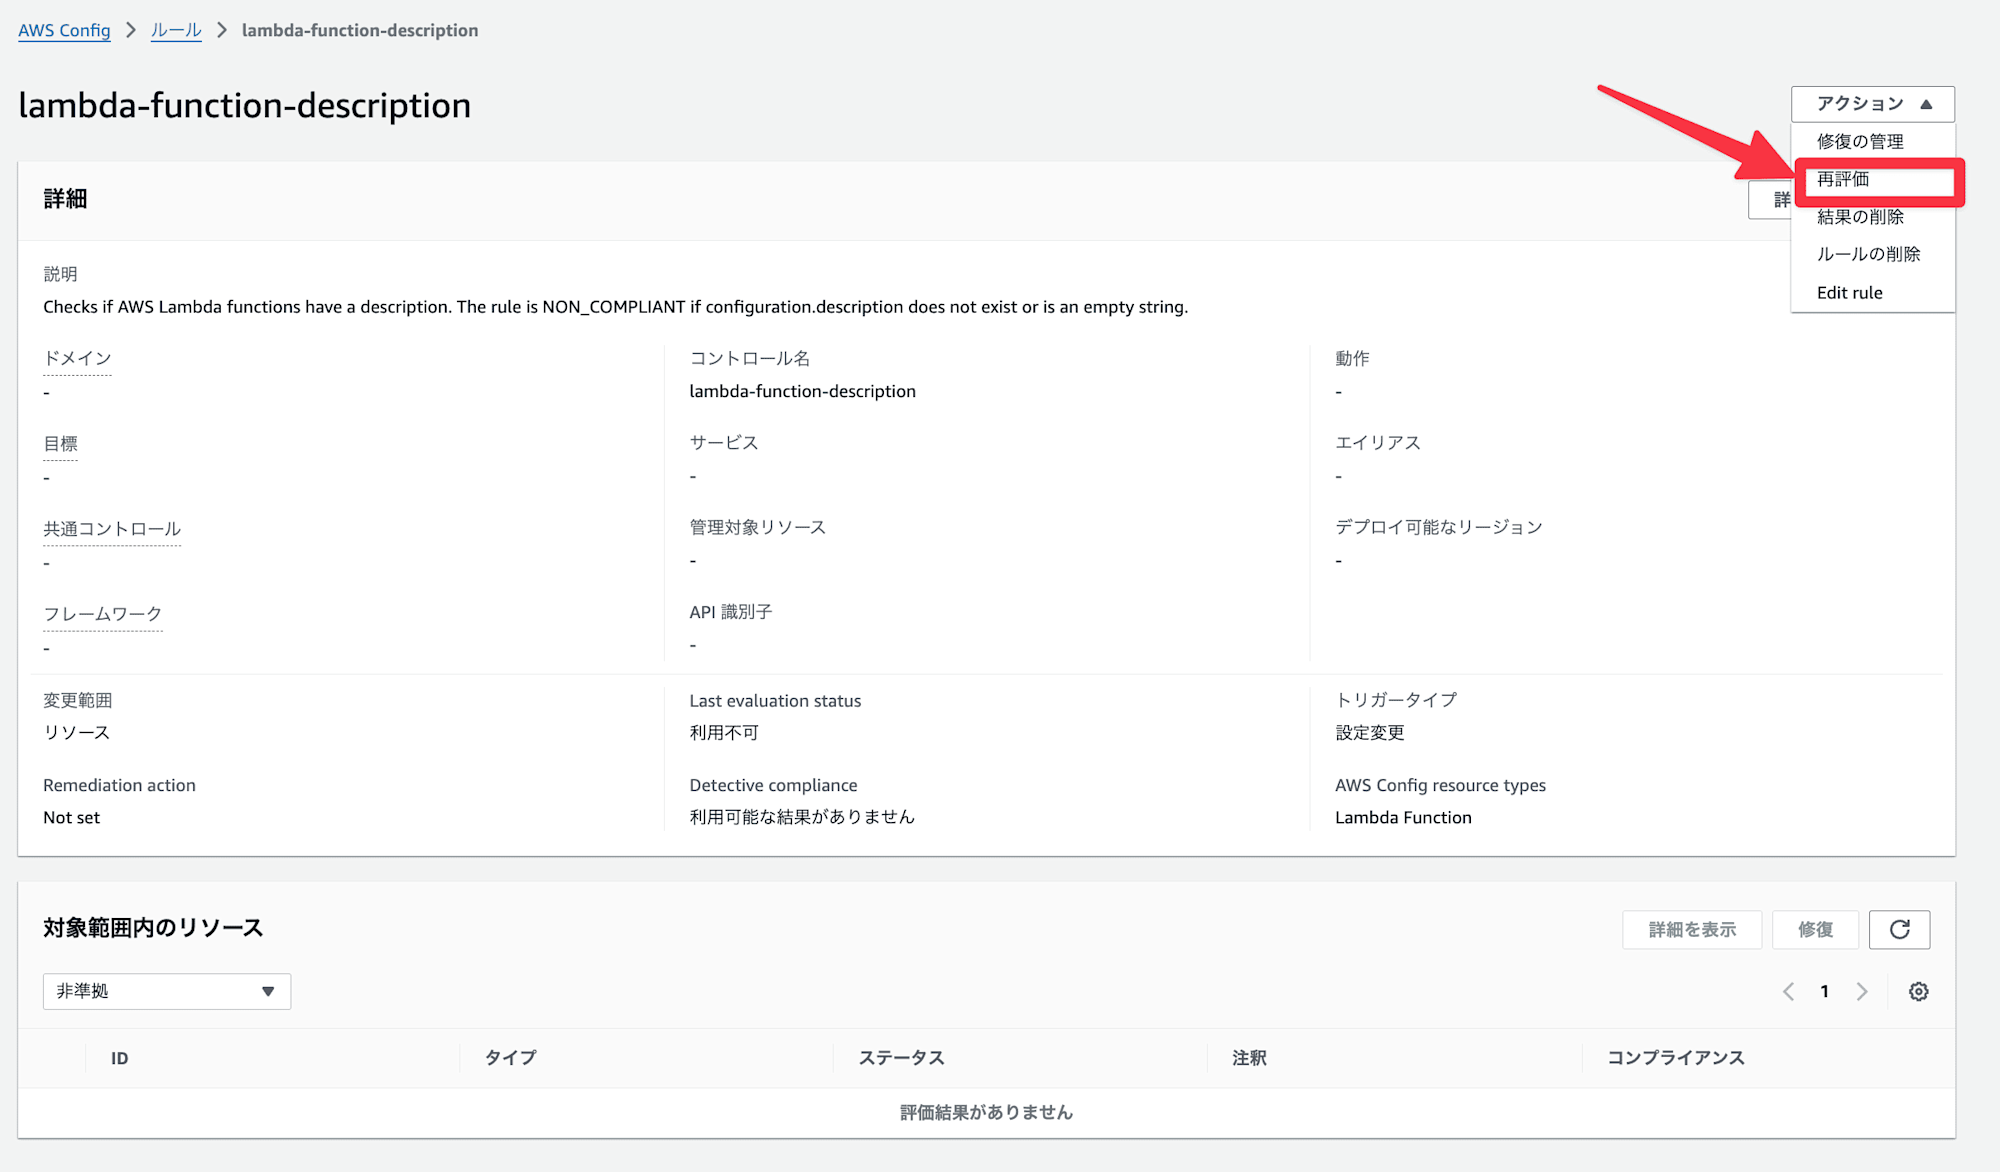Select page number 1 in pagination
The image size is (2000, 1172).
pos(1825,992)
